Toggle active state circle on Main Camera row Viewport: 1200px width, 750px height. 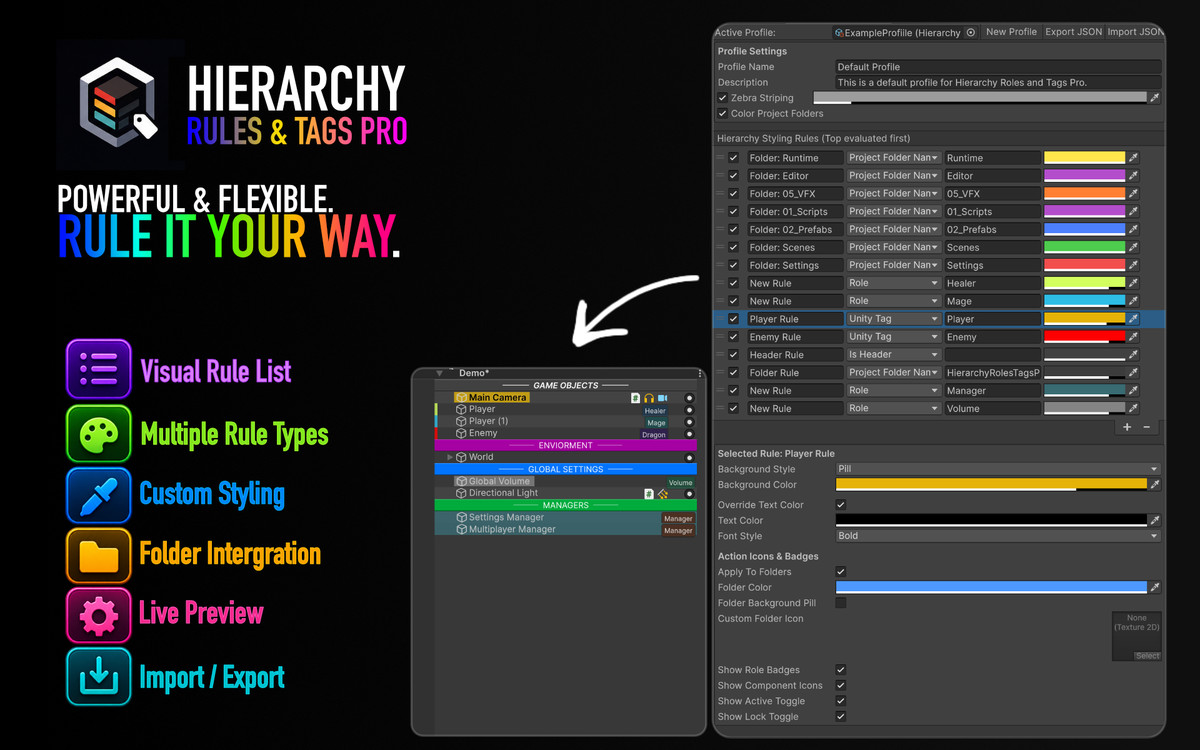coord(689,398)
